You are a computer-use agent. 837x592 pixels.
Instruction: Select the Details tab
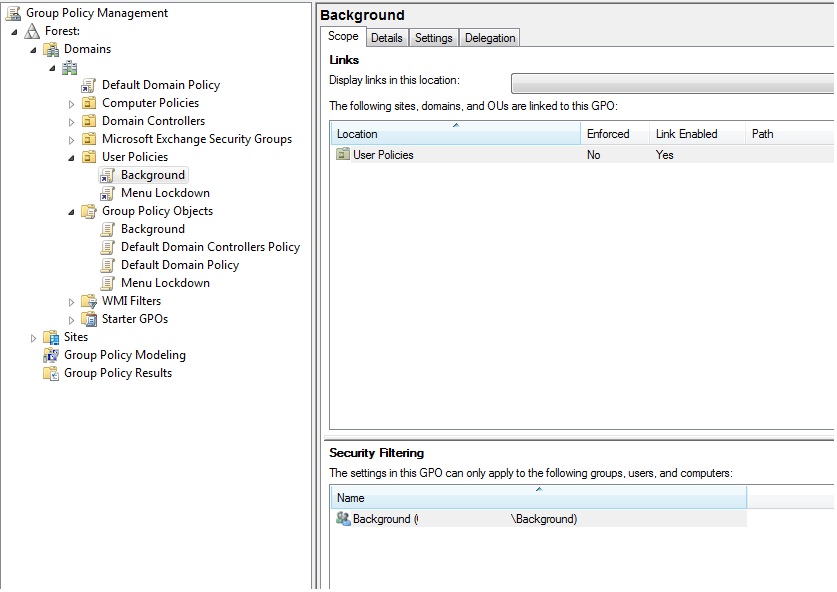387,37
